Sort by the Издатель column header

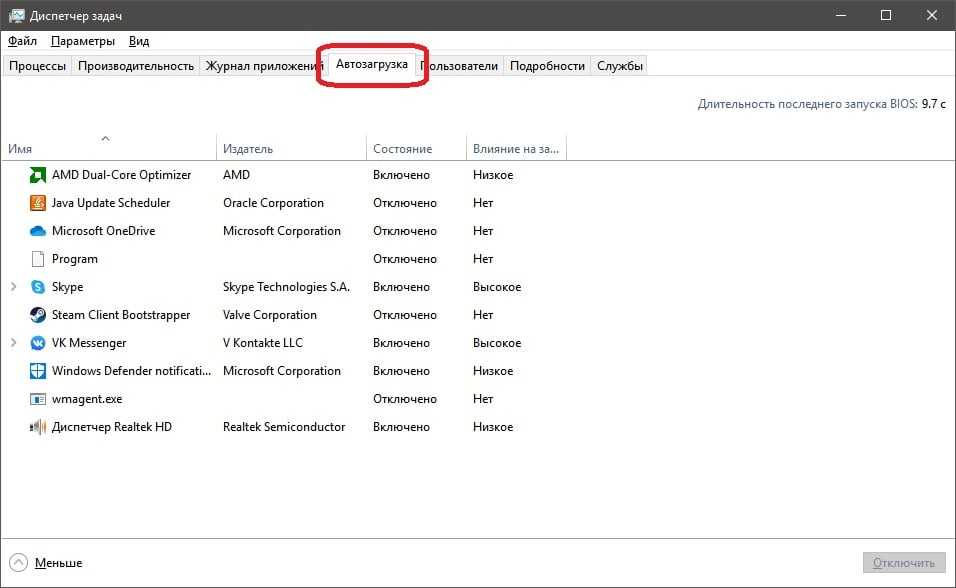[248, 149]
